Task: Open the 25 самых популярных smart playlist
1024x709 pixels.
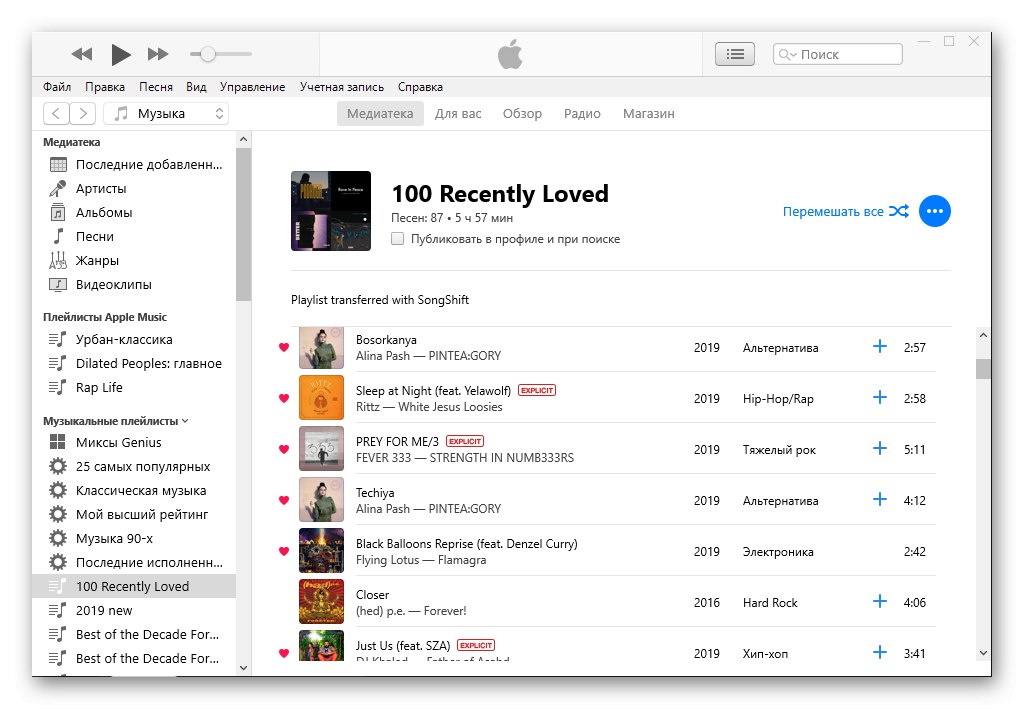Action: [x=135, y=467]
